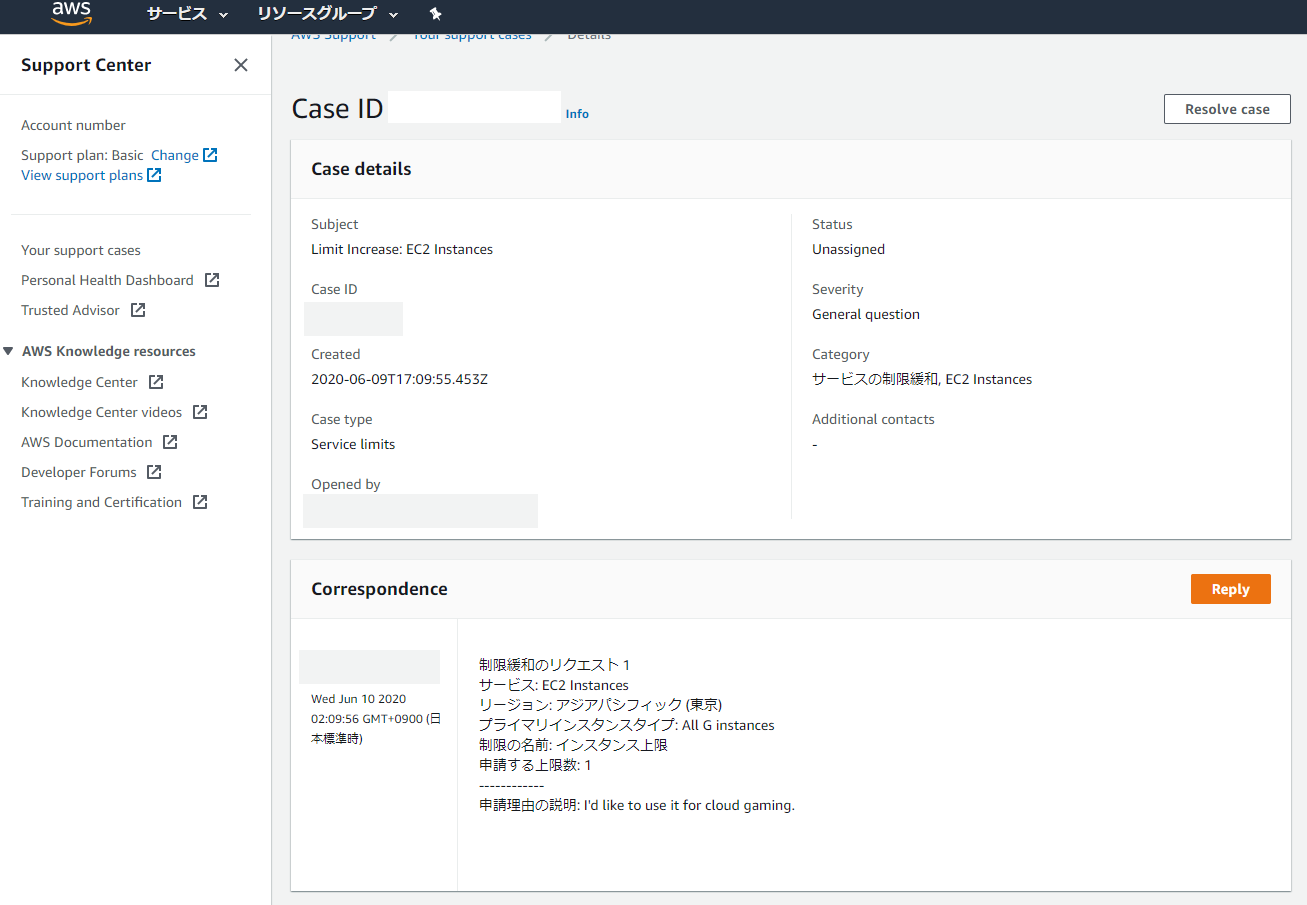Click the Correspondence heading
Image resolution: width=1307 pixels, height=905 pixels.
(x=379, y=589)
